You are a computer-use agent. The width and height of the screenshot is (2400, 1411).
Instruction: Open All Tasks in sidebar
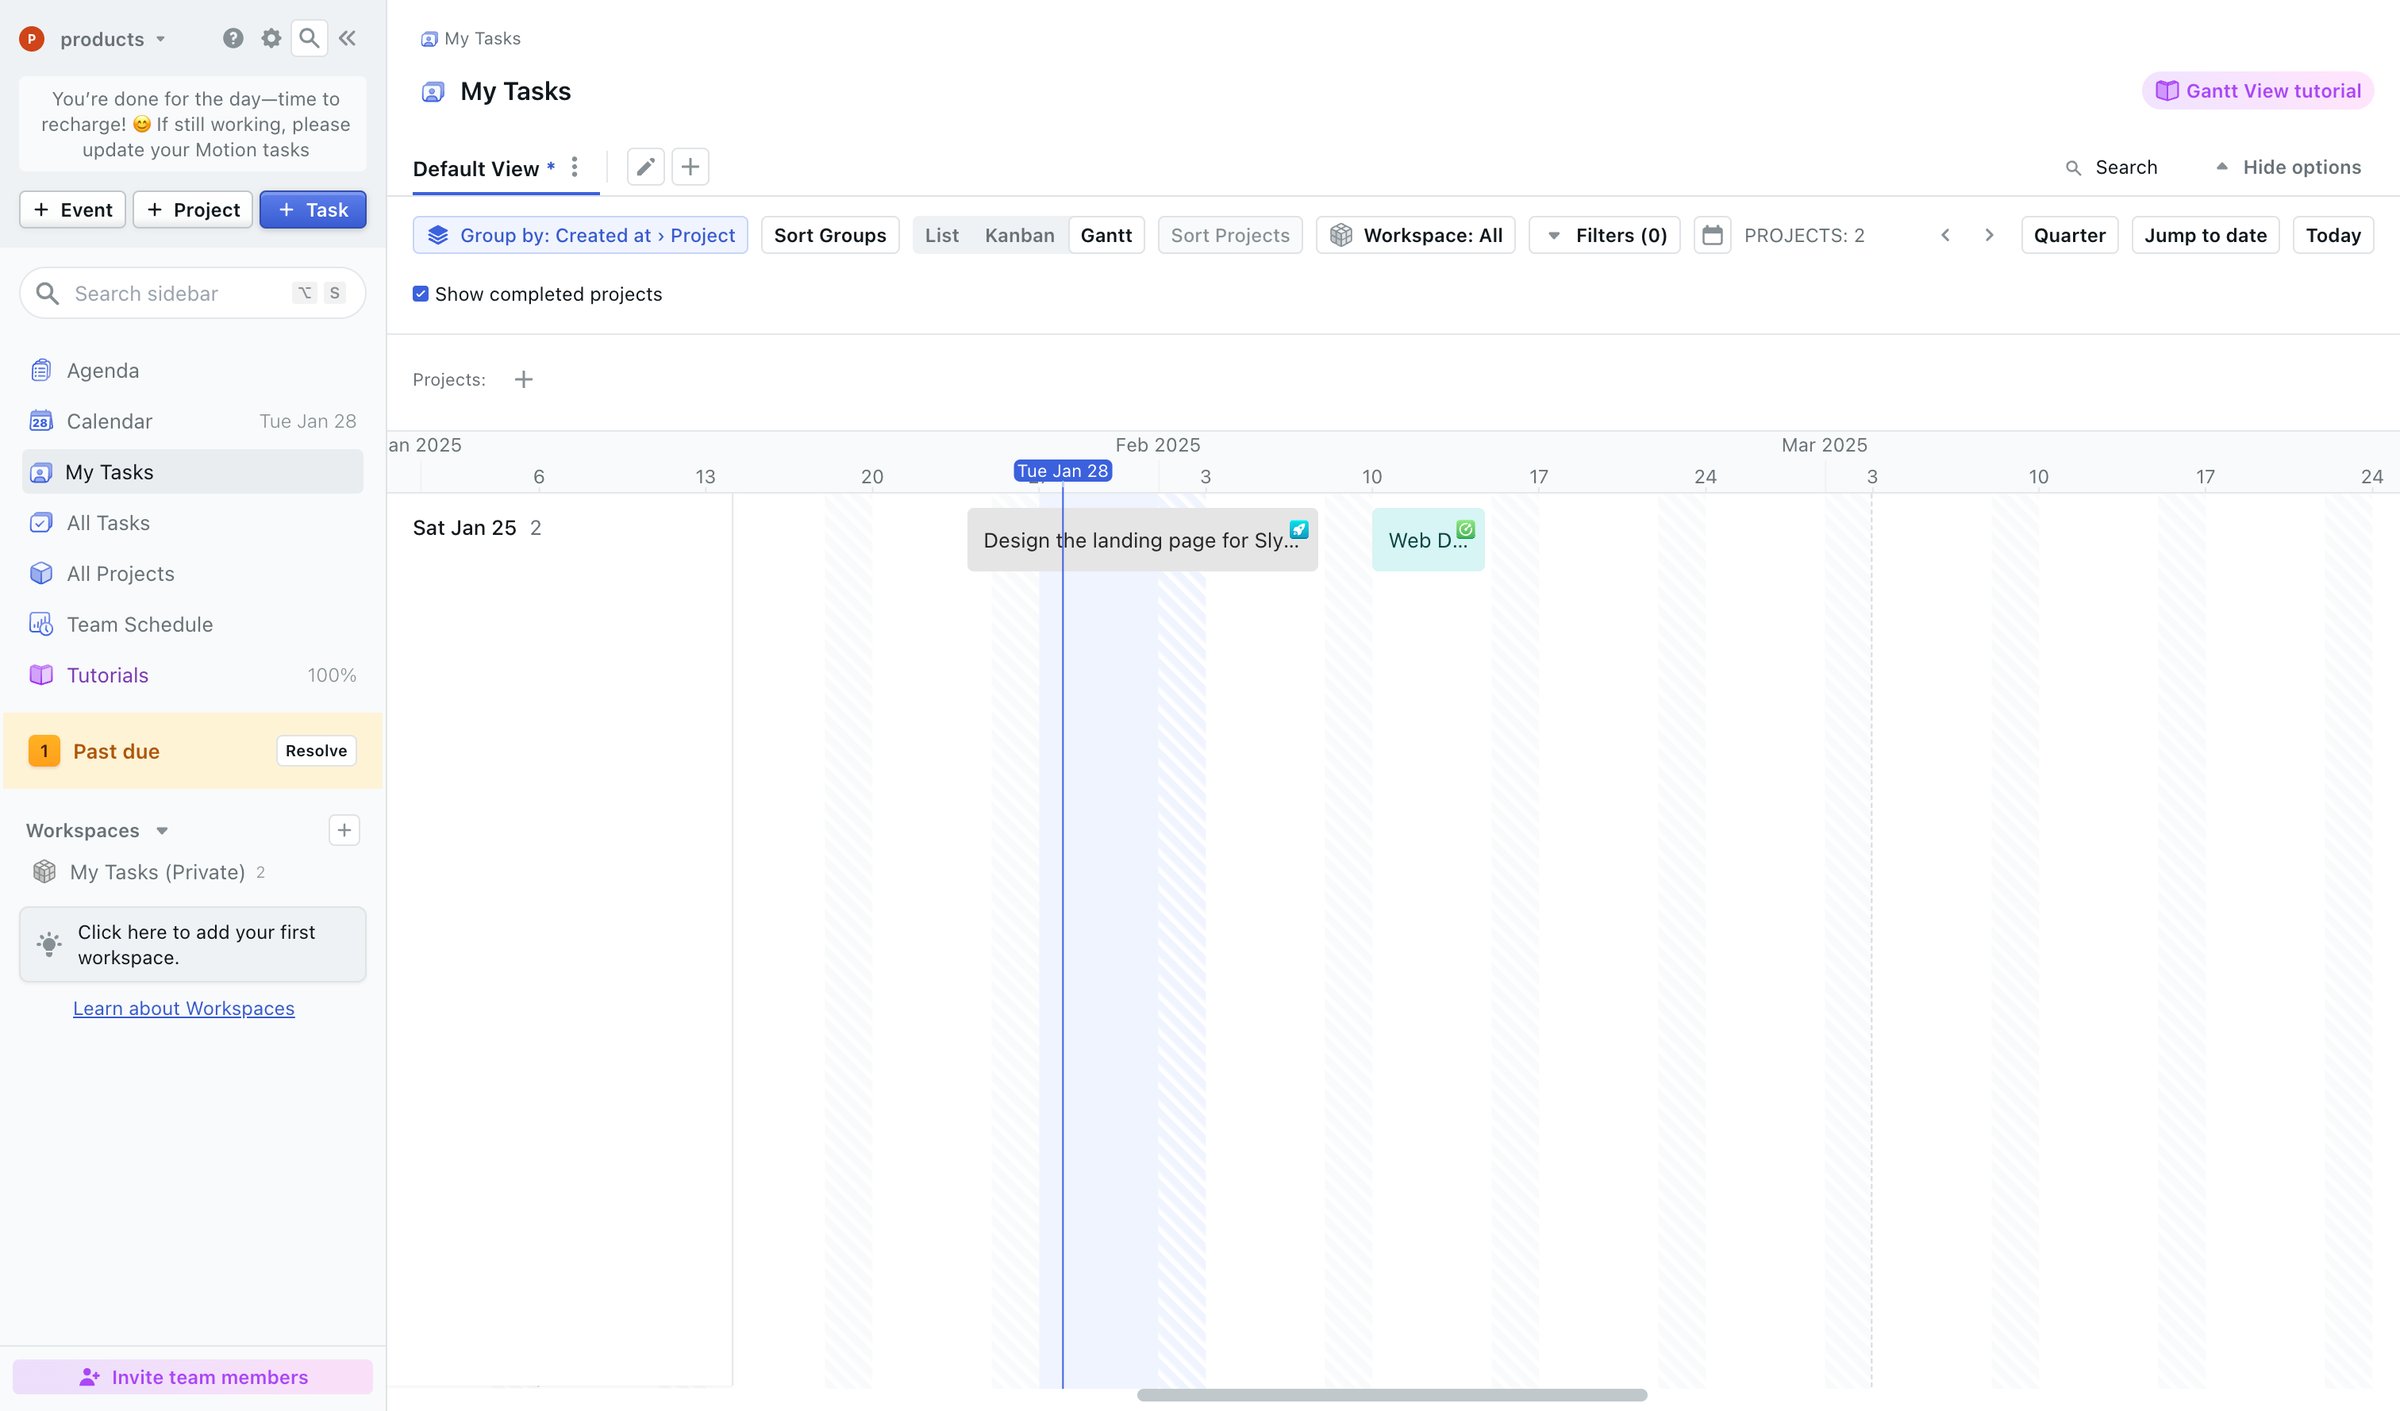click(192, 522)
